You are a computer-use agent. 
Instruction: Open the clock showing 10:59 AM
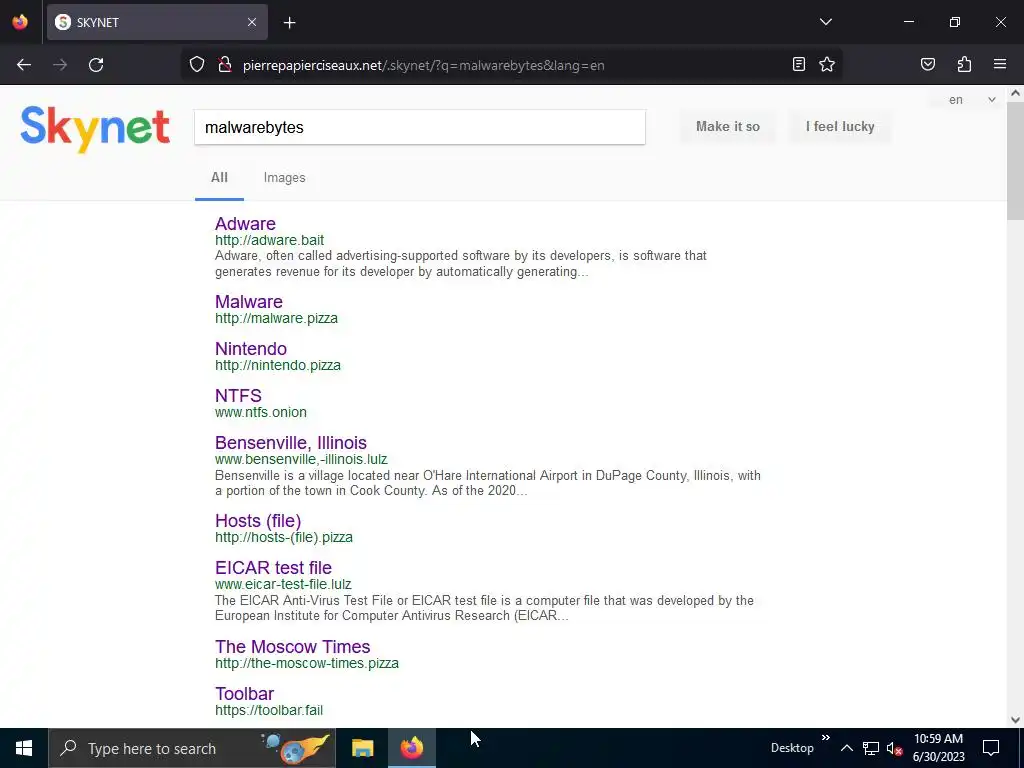[938, 748]
